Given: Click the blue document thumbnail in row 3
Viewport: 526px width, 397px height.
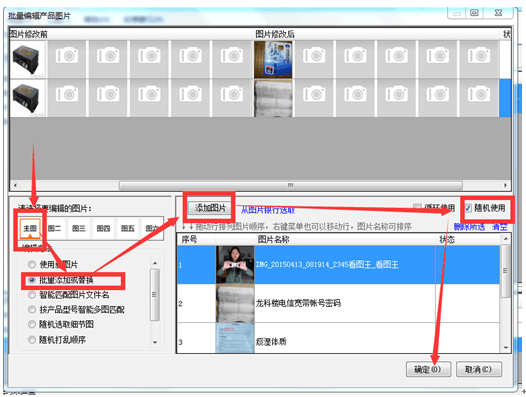Looking at the screenshot, I should [x=235, y=338].
